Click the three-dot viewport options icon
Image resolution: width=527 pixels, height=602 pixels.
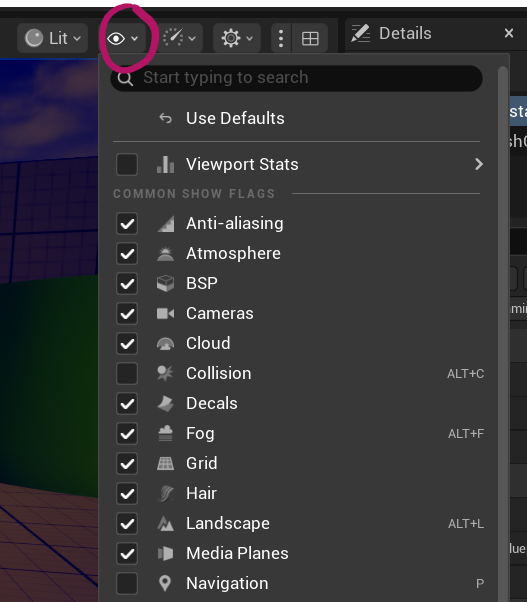click(281, 38)
